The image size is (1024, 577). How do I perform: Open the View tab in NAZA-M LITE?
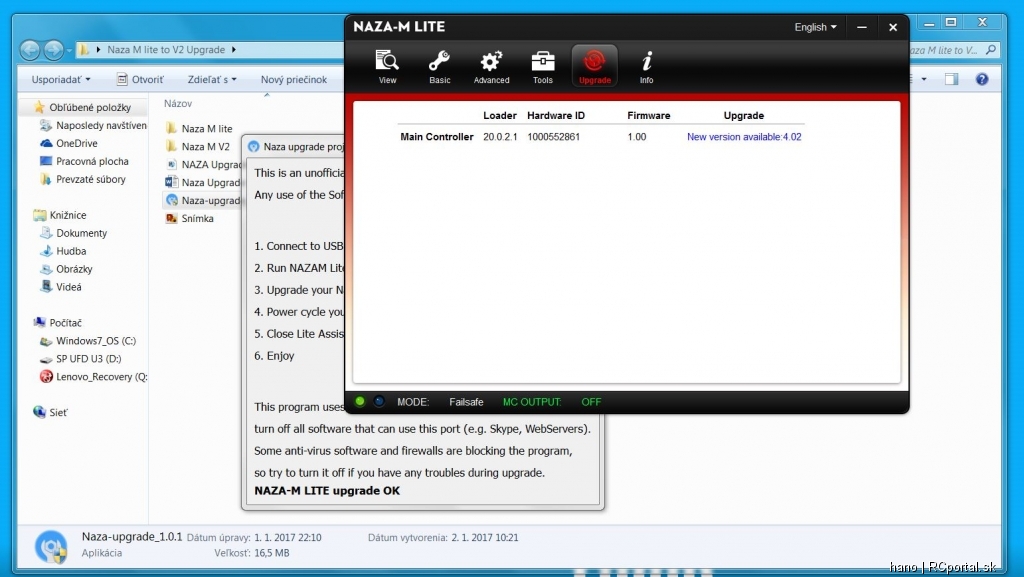pos(387,66)
